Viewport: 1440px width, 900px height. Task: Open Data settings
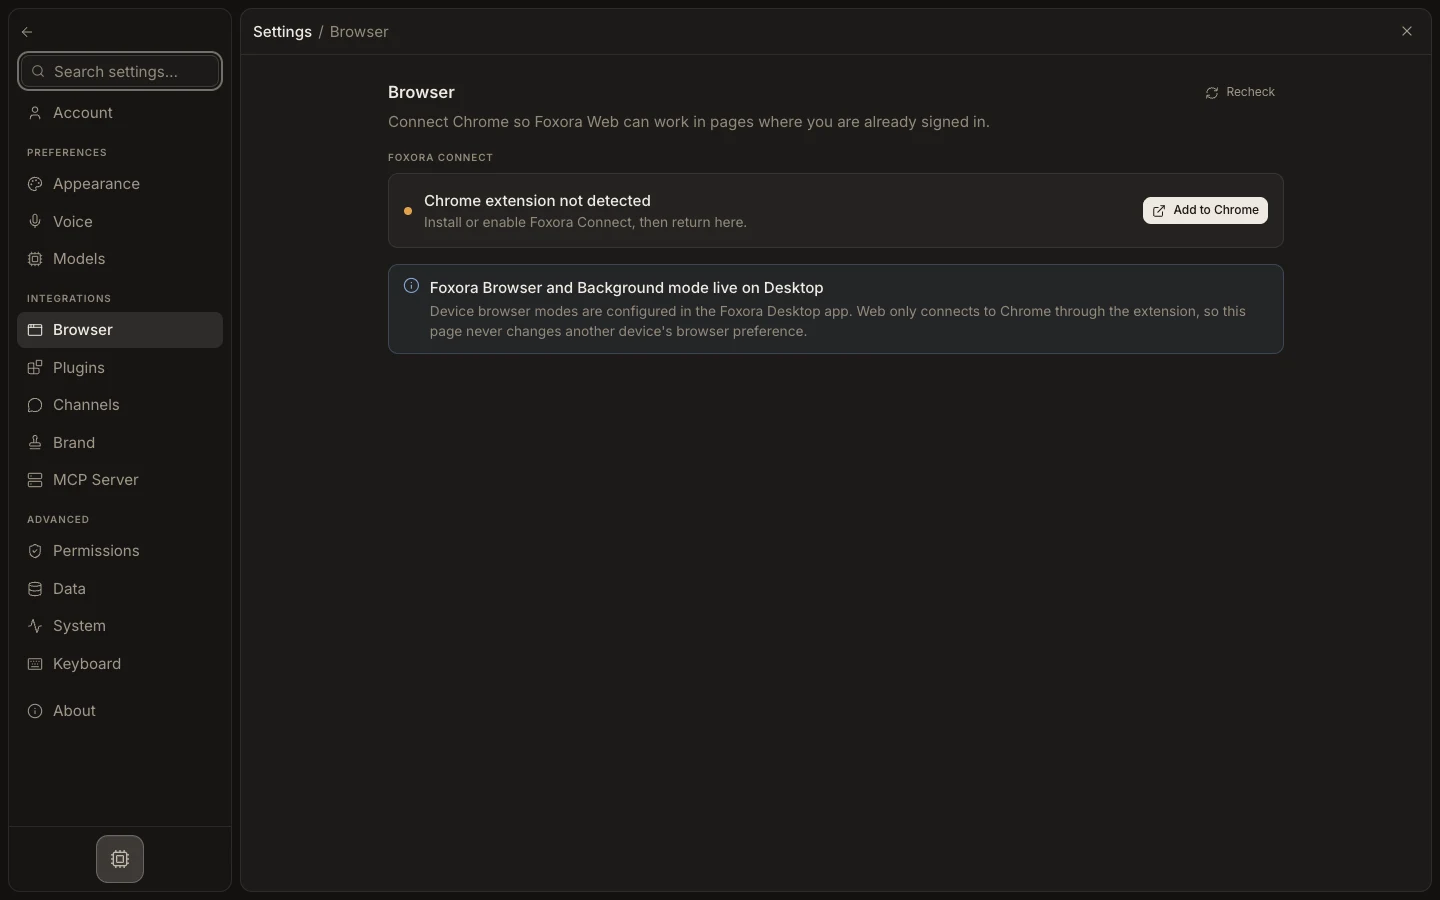coord(120,589)
